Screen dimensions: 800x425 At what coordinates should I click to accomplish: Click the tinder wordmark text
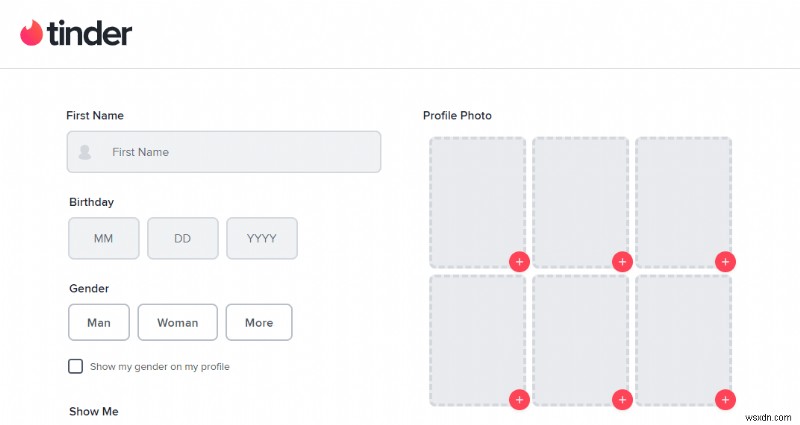coord(90,34)
